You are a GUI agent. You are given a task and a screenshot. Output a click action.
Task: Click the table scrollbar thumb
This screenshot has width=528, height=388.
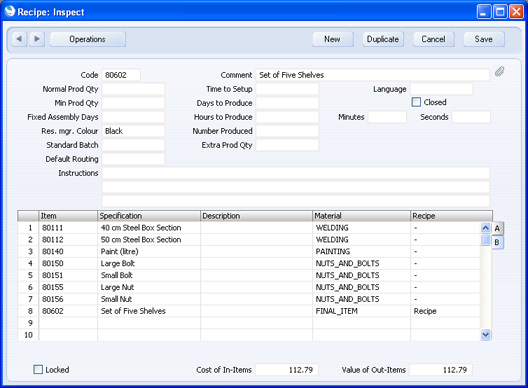486,240
